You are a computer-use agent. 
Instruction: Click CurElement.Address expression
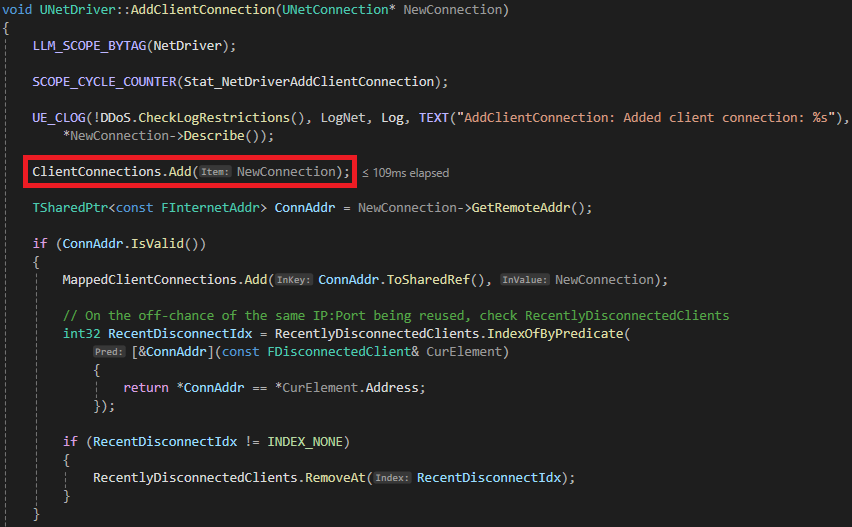[350, 387]
